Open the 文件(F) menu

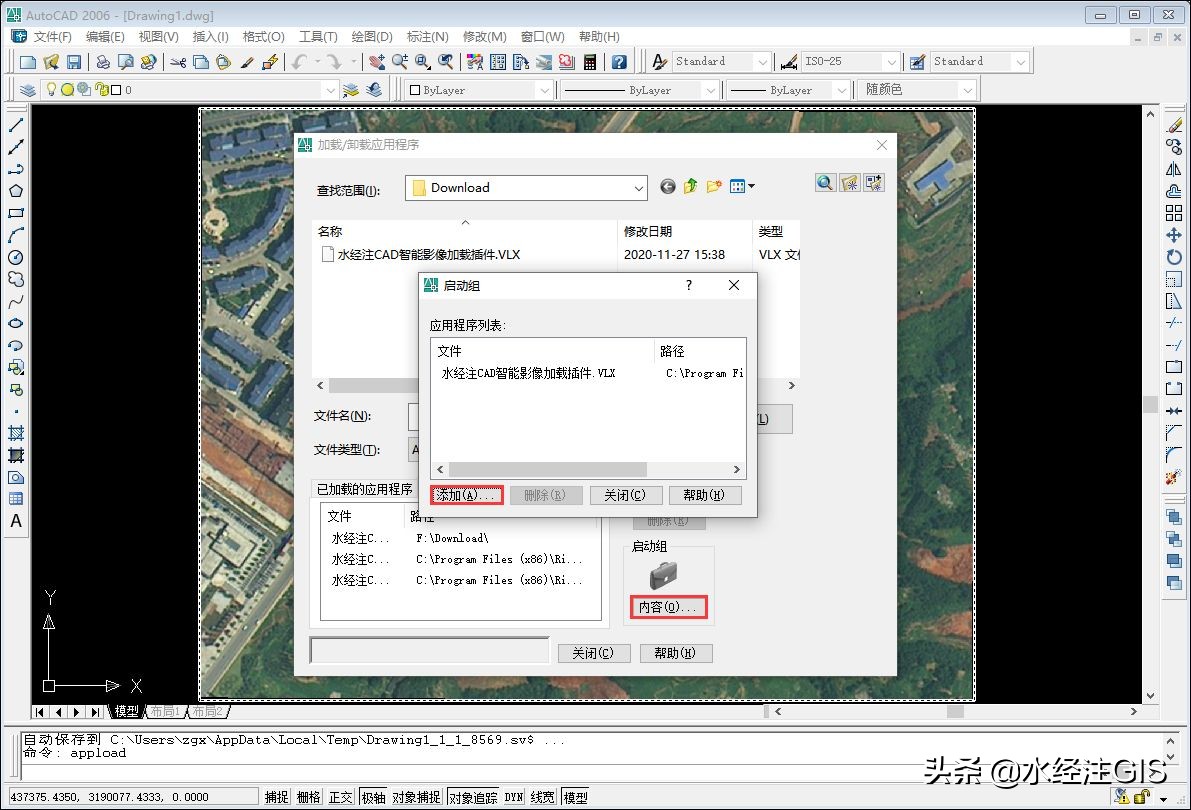click(x=52, y=36)
